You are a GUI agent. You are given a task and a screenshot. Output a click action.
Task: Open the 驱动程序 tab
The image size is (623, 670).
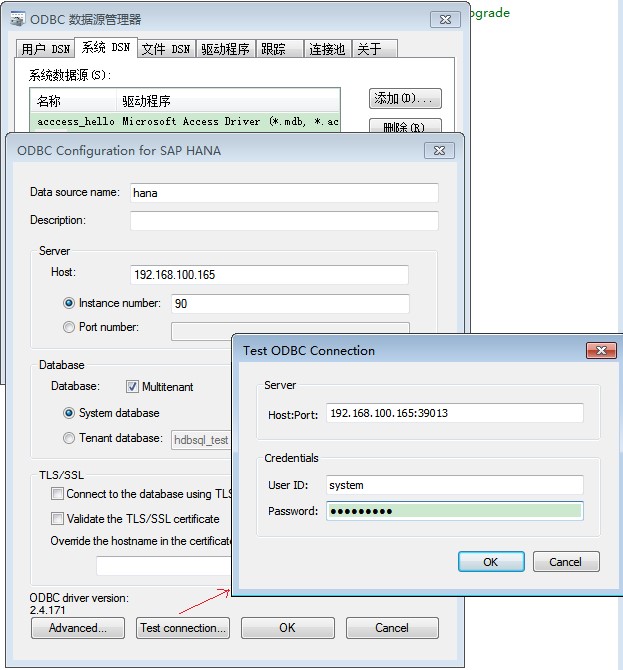tap(224, 49)
